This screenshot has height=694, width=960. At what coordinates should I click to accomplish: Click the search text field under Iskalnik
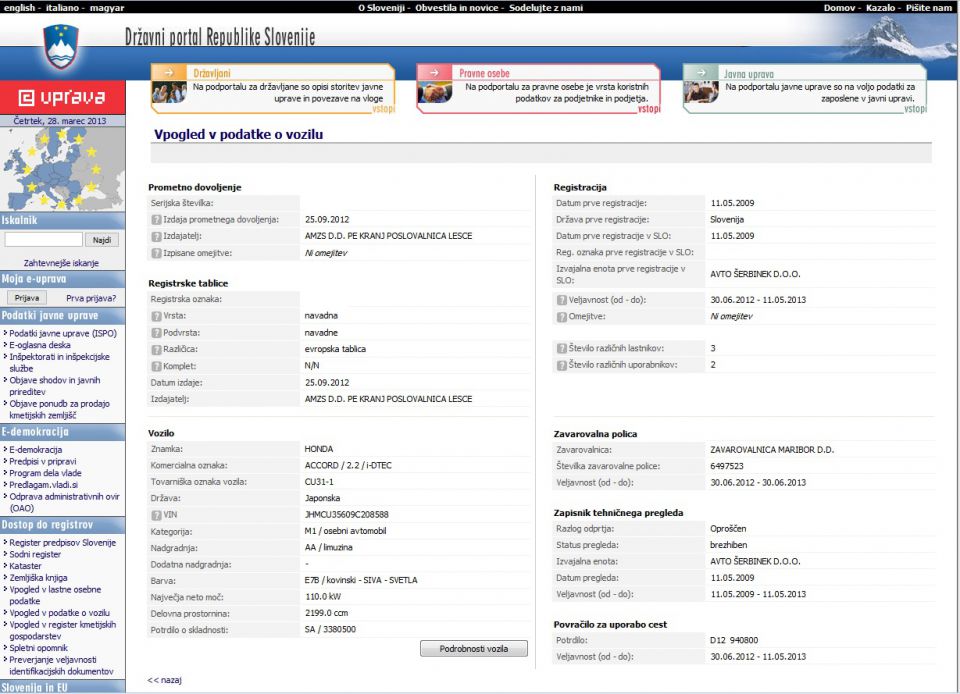coord(43,239)
